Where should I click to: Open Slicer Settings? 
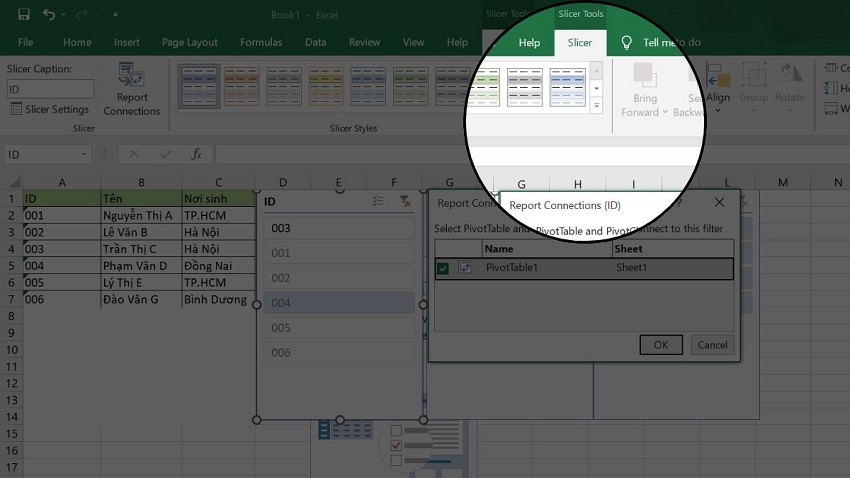click(49, 109)
